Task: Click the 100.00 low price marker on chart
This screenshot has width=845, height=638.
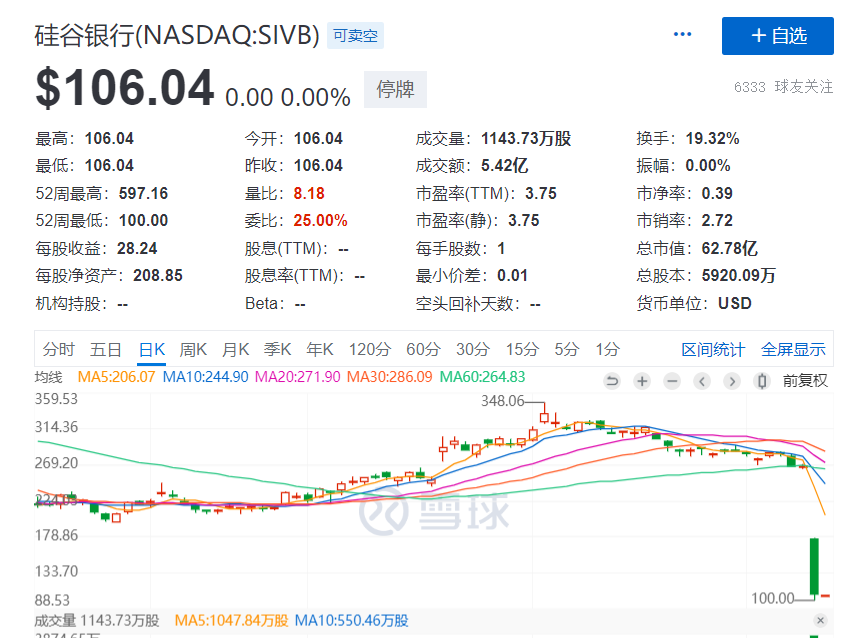Action: point(773,598)
